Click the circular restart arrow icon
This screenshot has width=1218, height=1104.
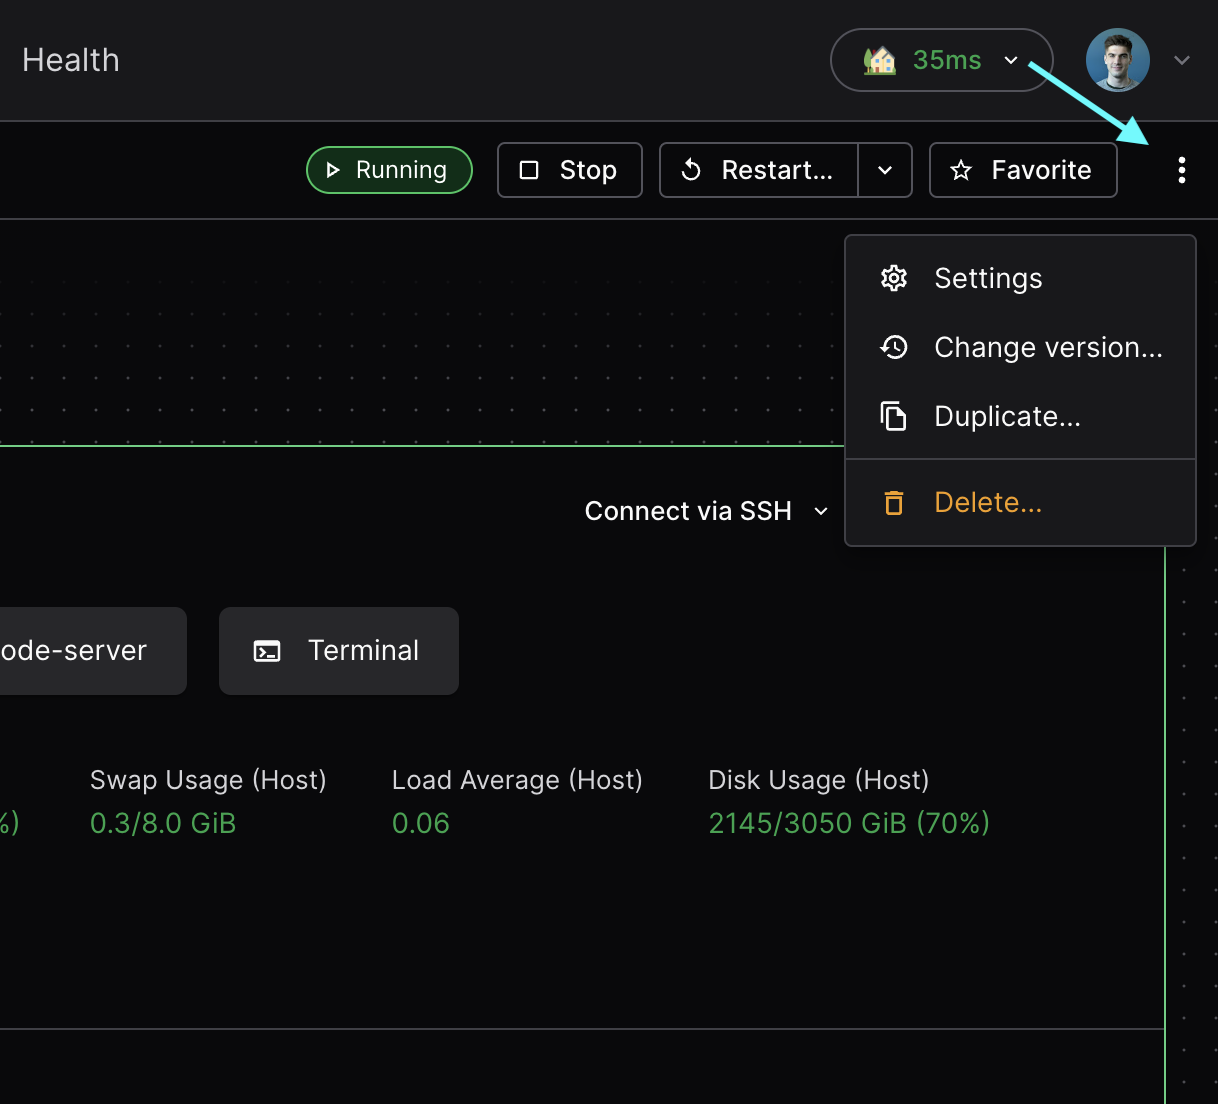[692, 170]
